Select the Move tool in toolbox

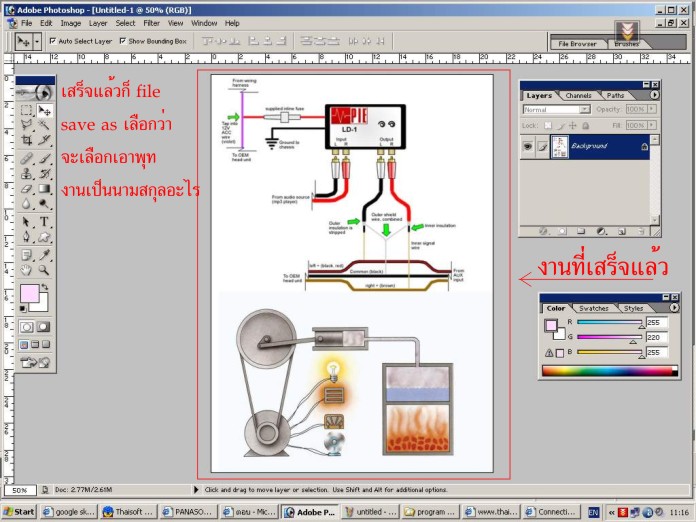point(44,110)
